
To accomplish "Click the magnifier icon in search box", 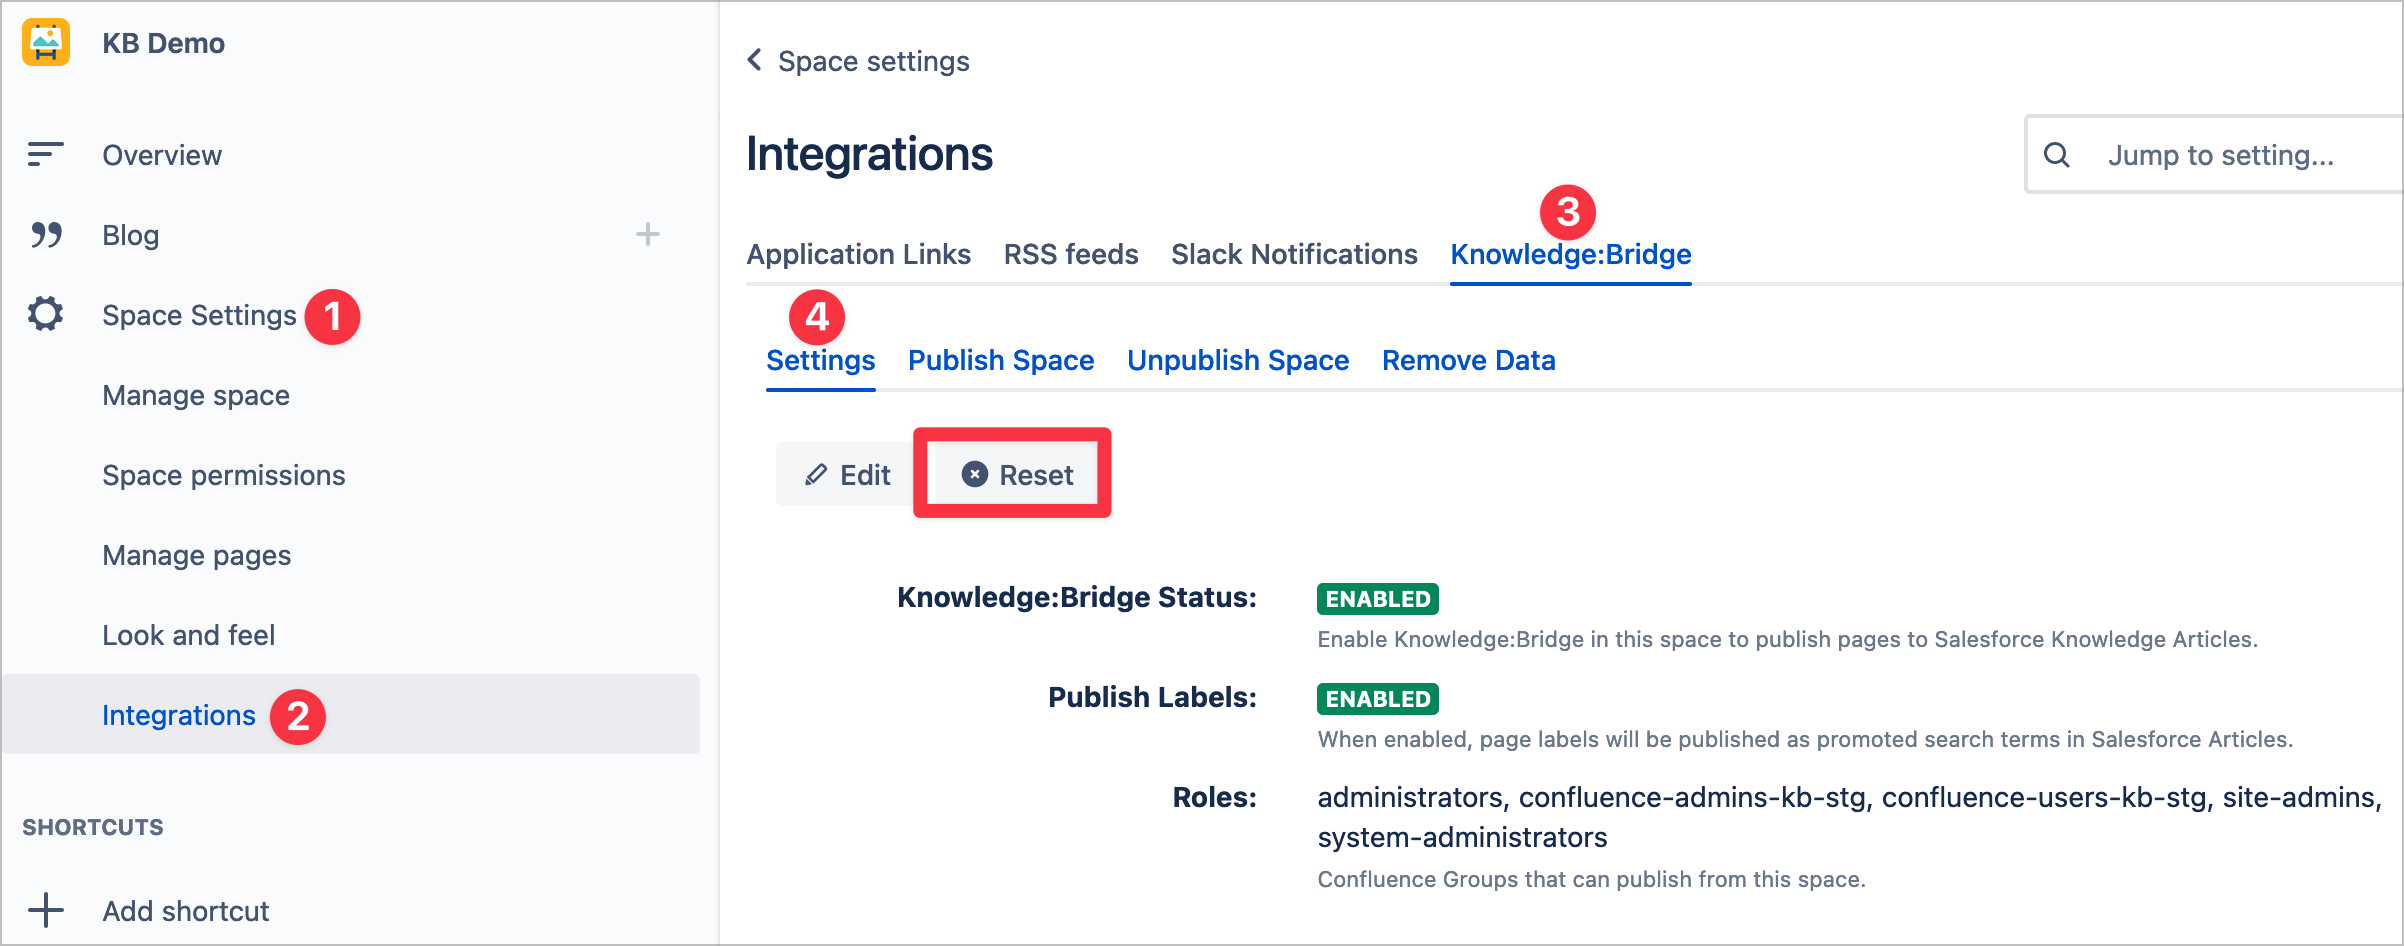I will coord(2056,155).
